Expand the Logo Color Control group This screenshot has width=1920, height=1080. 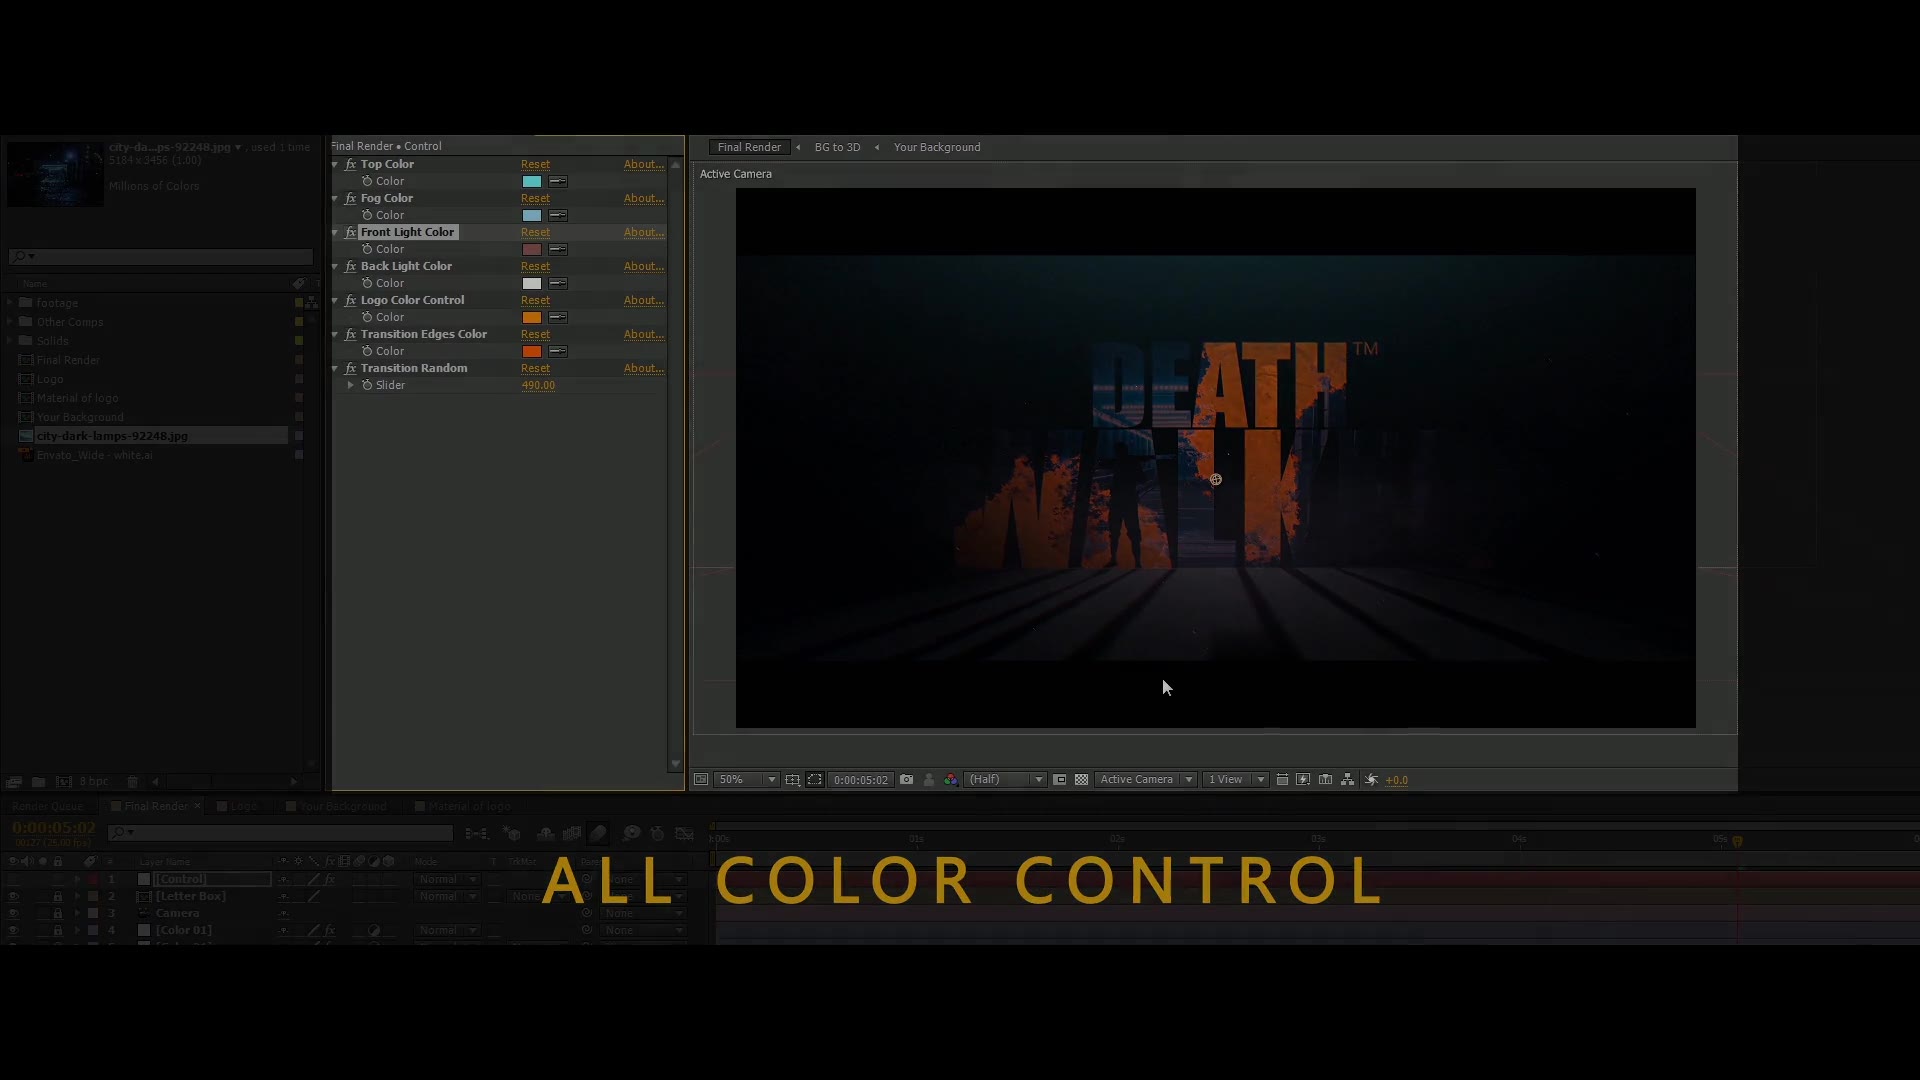point(335,299)
